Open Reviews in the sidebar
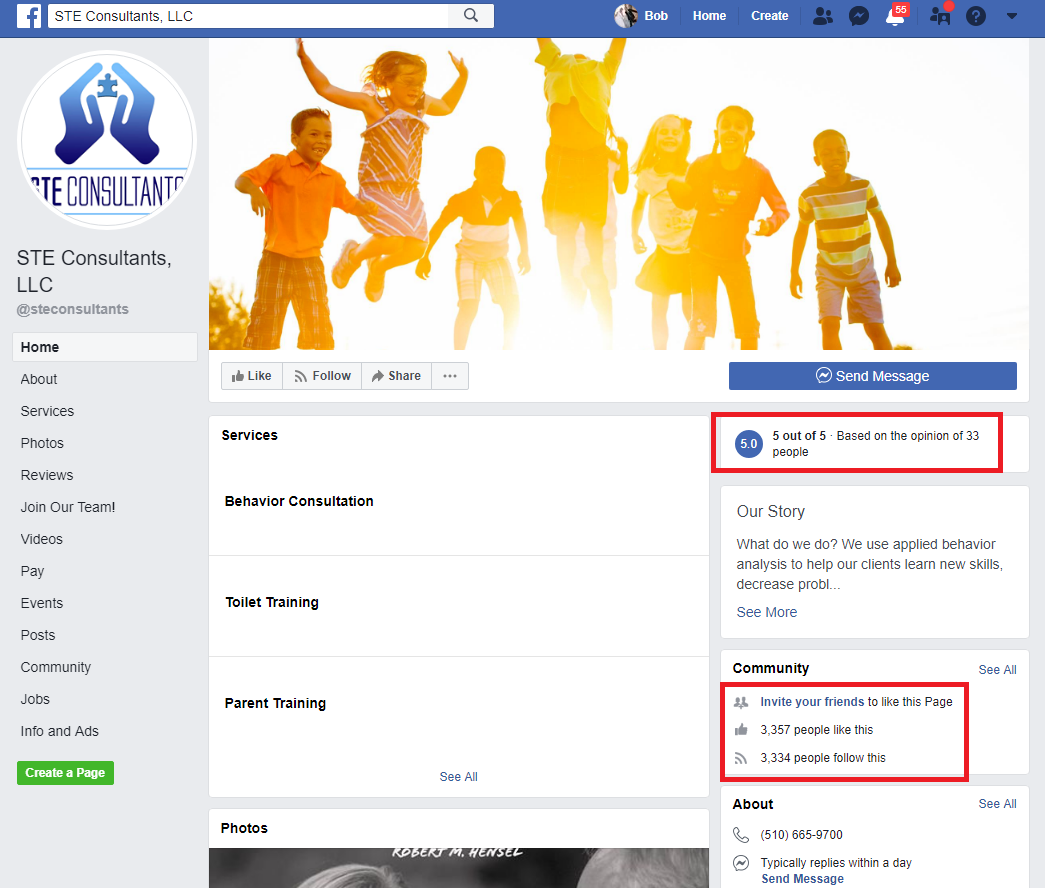Viewport: 1045px width, 888px height. [47, 475]
